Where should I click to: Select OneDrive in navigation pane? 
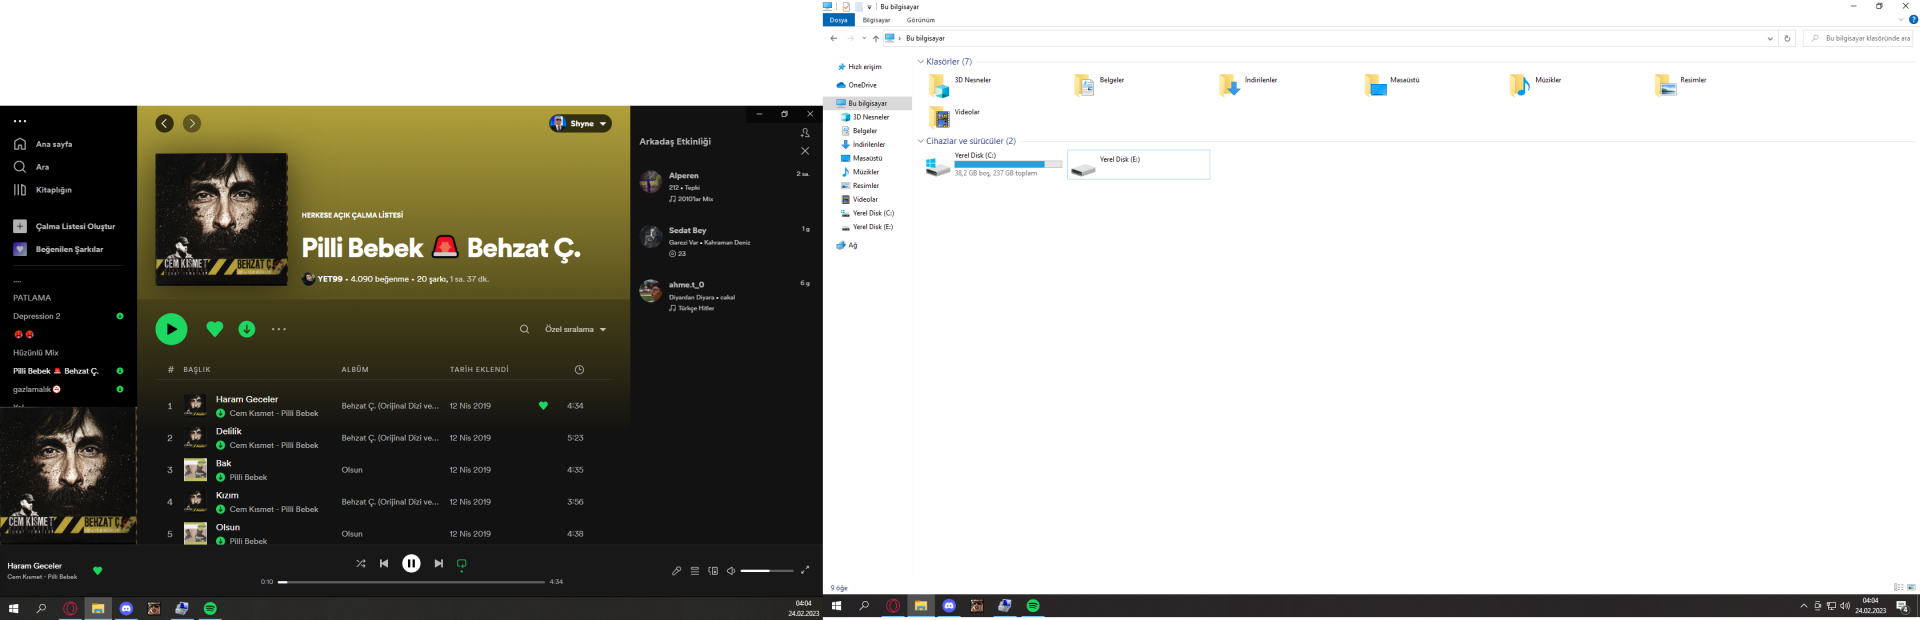[x=863, y=85]
